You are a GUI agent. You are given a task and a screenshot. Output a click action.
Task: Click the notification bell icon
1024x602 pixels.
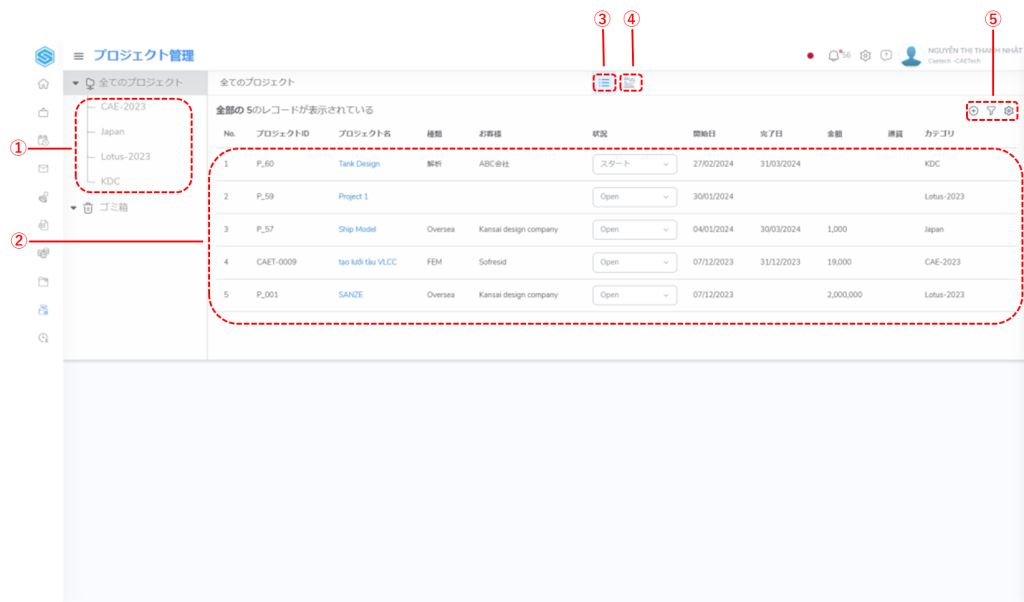tap(834, 56)
